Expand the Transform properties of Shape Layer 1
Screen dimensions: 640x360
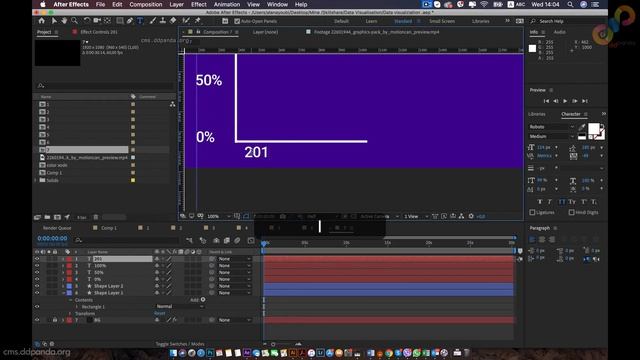pos(70,313)
